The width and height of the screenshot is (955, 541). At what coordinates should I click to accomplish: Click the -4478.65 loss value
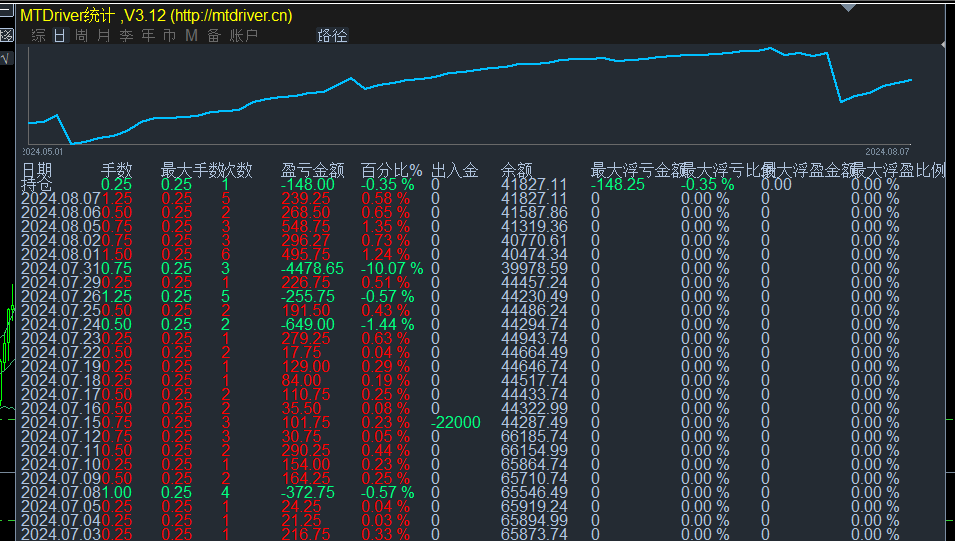(x=312, y=269)
